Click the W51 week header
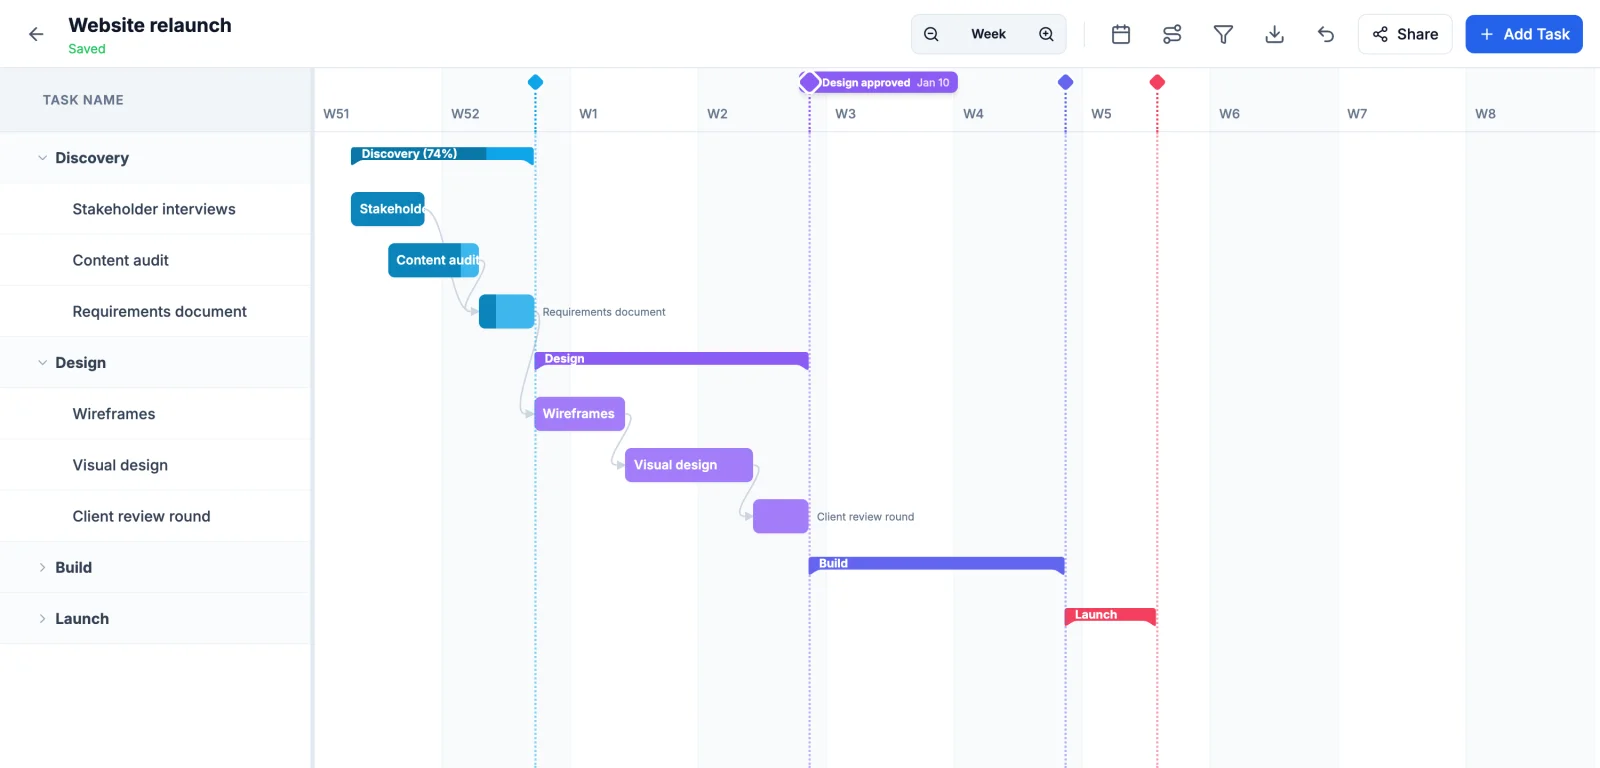 (x=336, y=114)
